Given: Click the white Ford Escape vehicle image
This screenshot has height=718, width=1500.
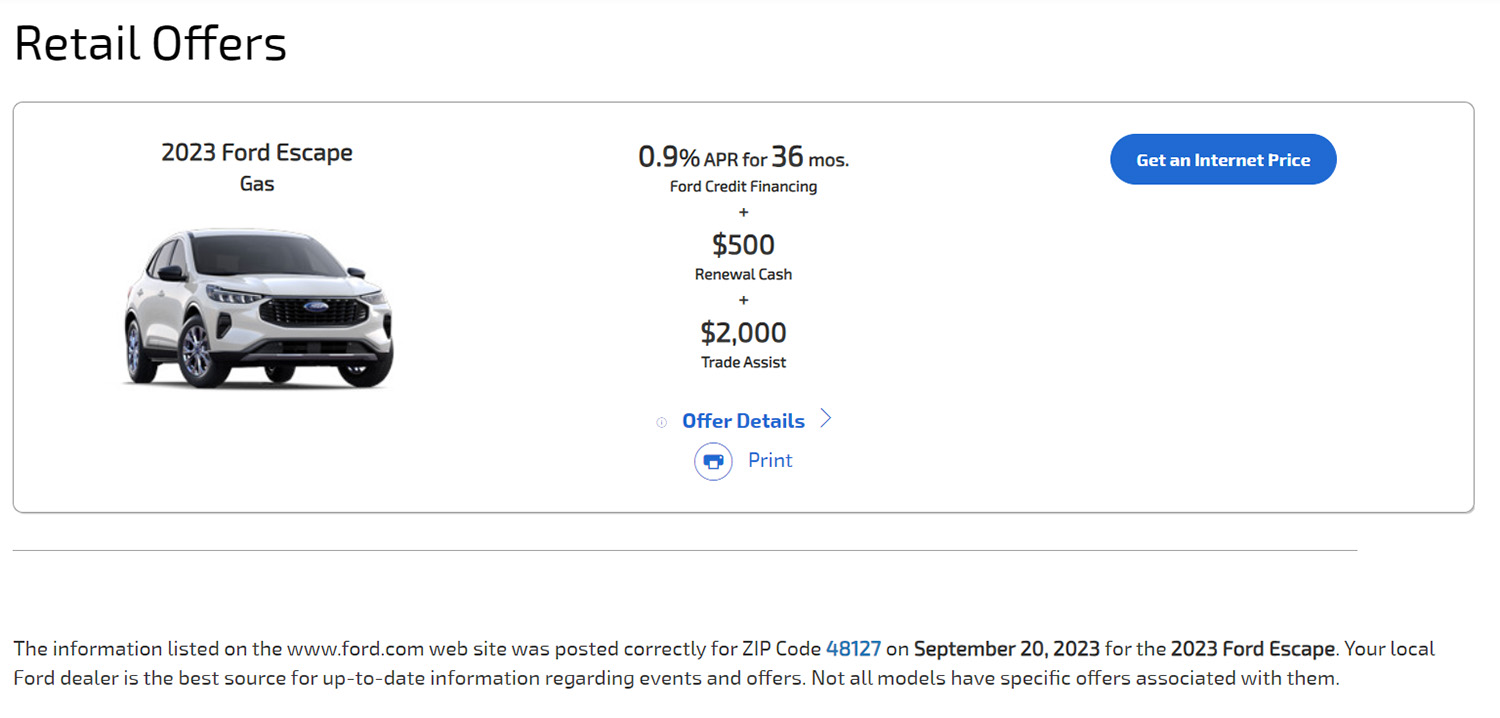Looking at the screenshot, I should coord(258,308).
